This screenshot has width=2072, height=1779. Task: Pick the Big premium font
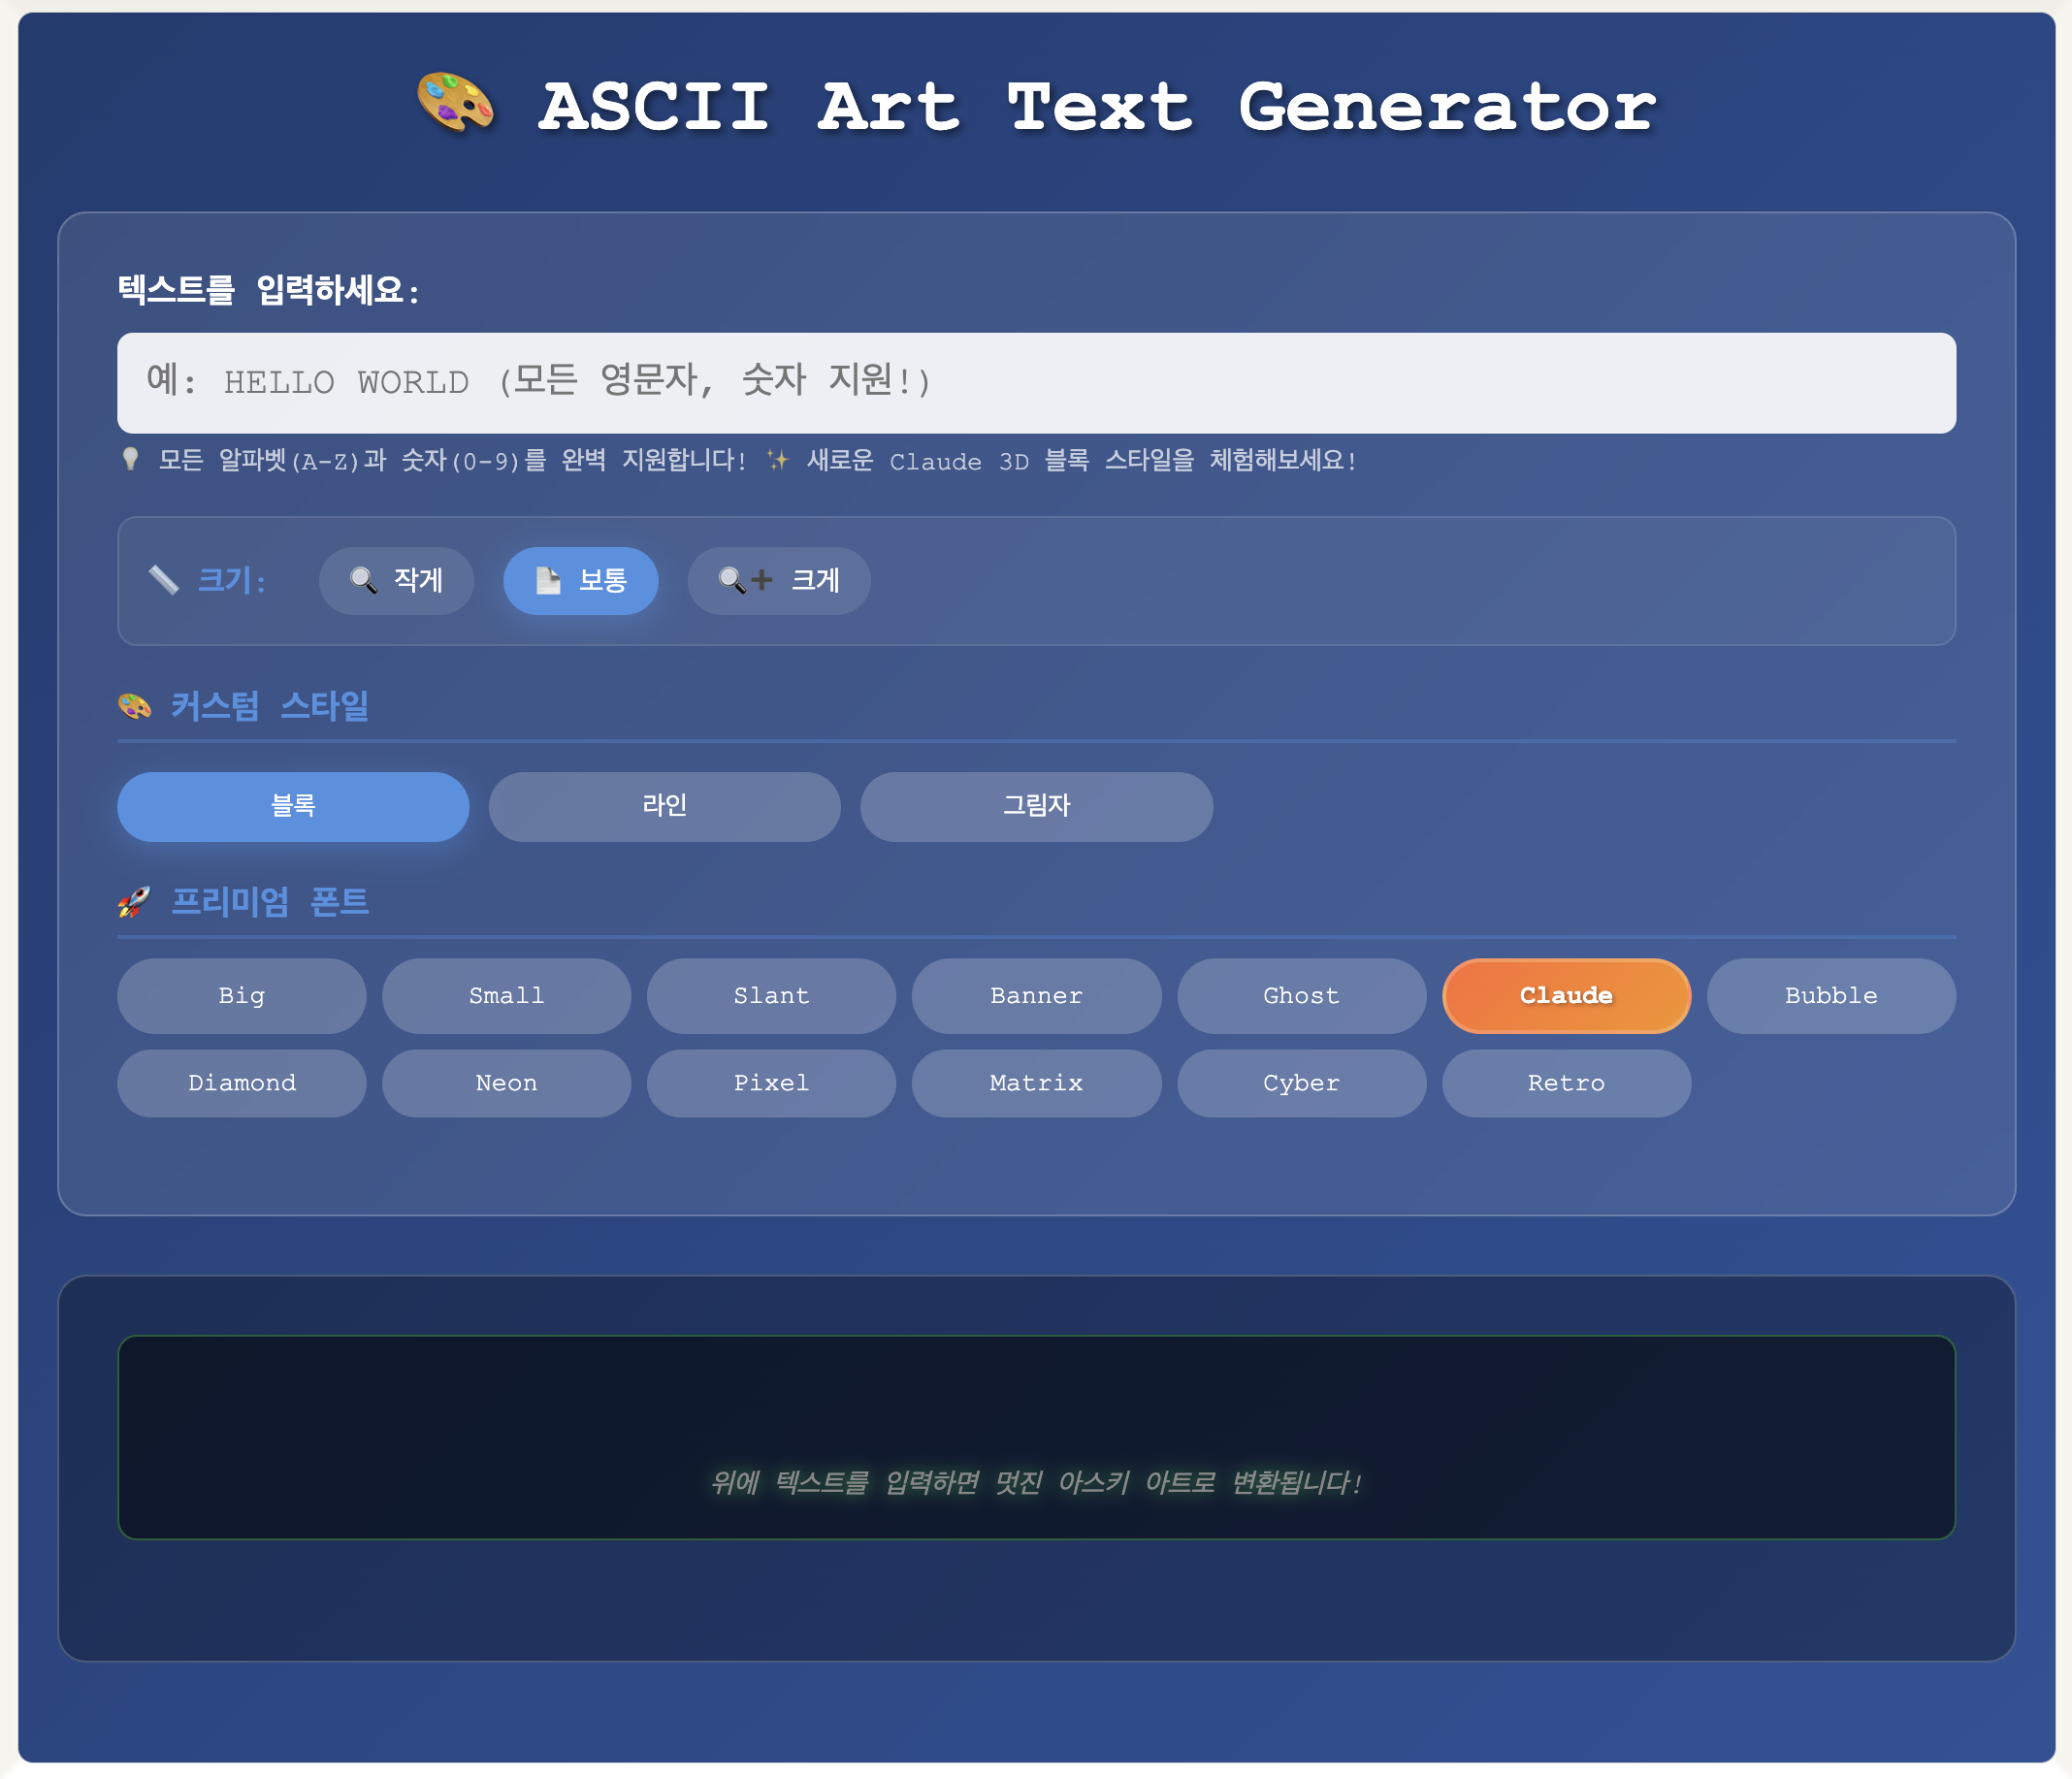242,996
